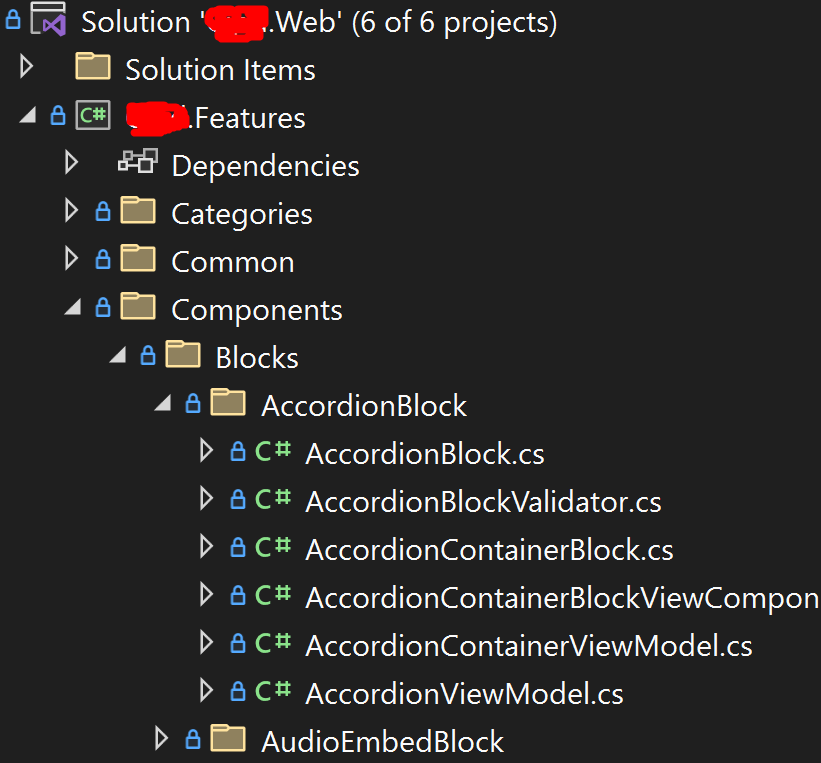The height and width of the screenshot is (763, 821).
Task: Click the C# file icon for AccordionBlock.cs
Action: (x=273, y=452)
